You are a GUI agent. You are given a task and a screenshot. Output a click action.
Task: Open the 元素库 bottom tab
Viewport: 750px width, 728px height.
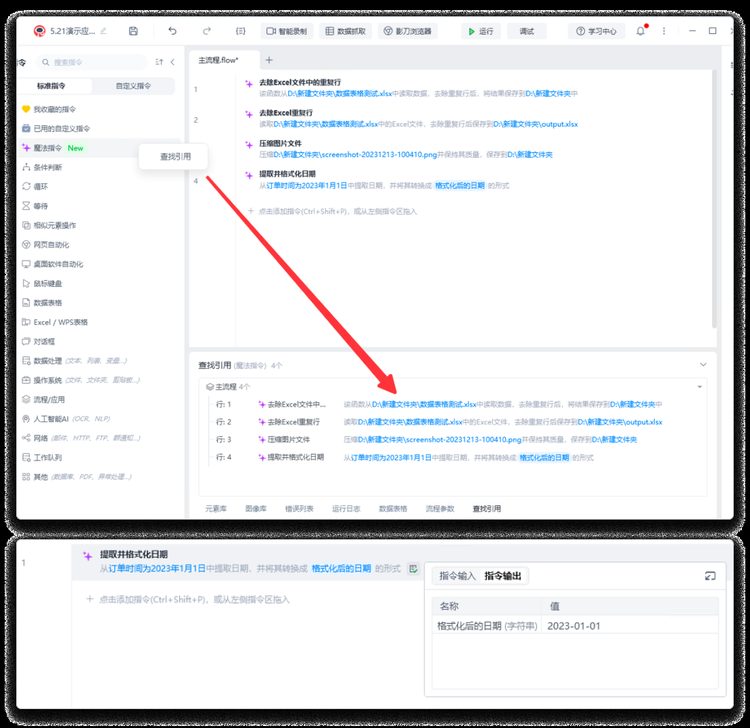point(216,508)
